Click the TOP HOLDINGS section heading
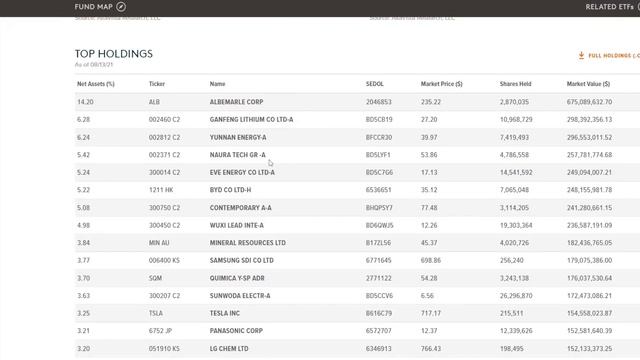 click(114, 54)
